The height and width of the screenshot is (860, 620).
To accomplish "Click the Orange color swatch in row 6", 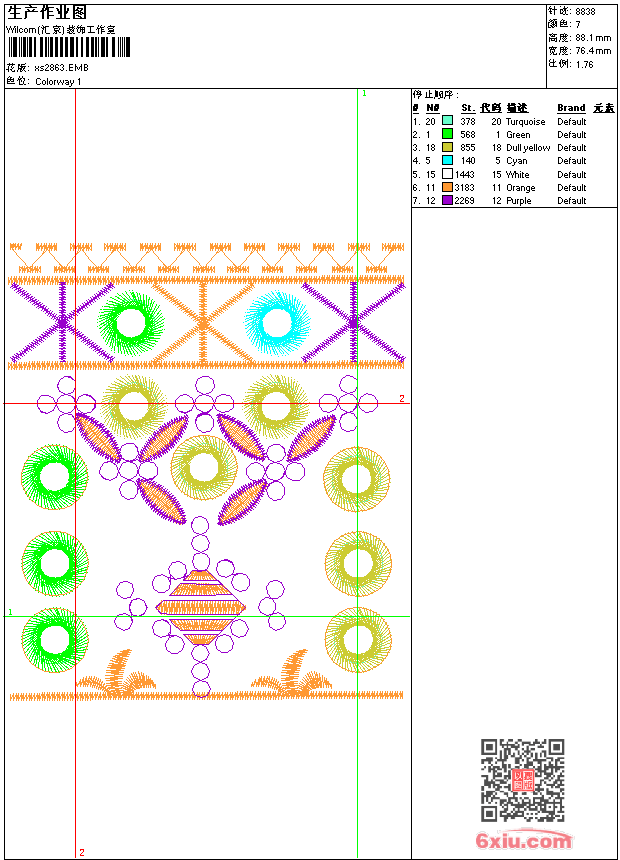I will point(447,187).
